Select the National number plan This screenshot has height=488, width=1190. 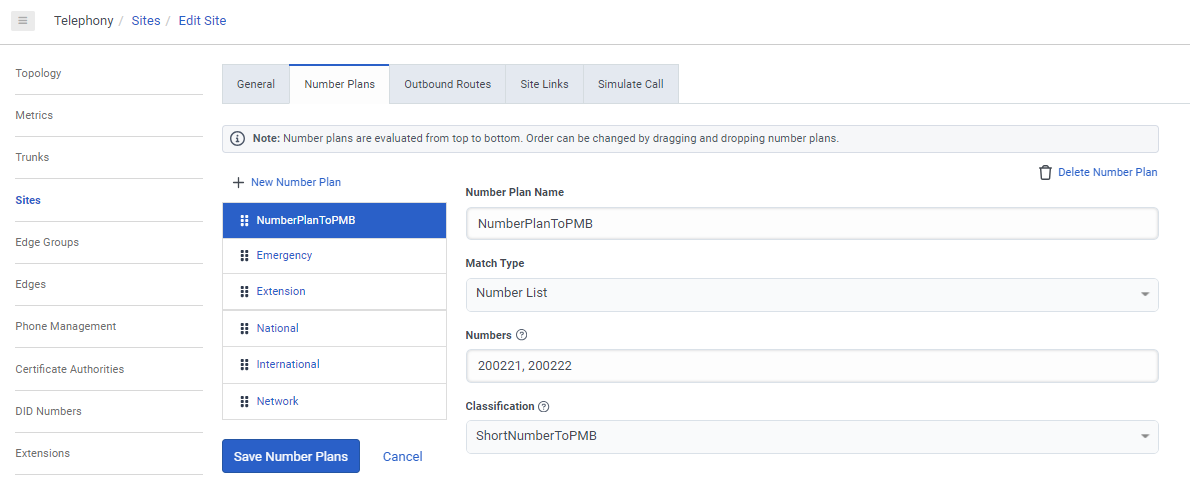pyautogui.click(x=334, y=329)
